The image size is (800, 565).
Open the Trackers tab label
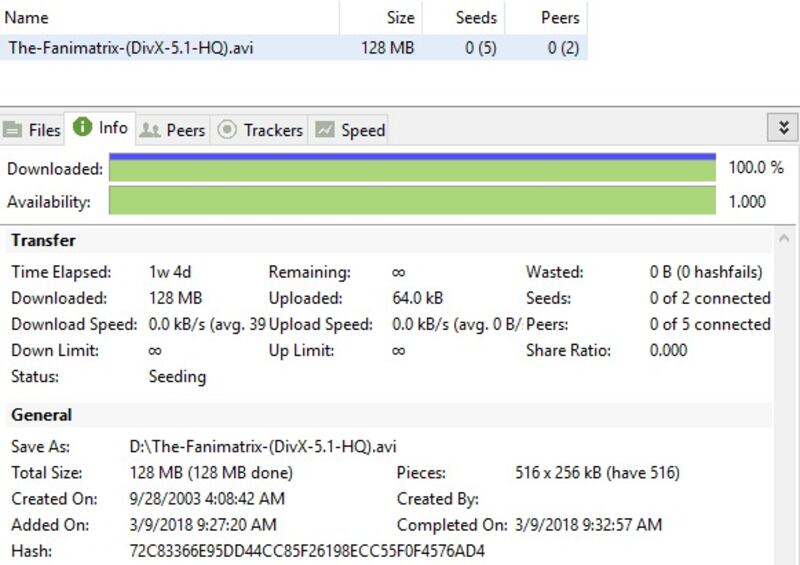pos(272,130)
